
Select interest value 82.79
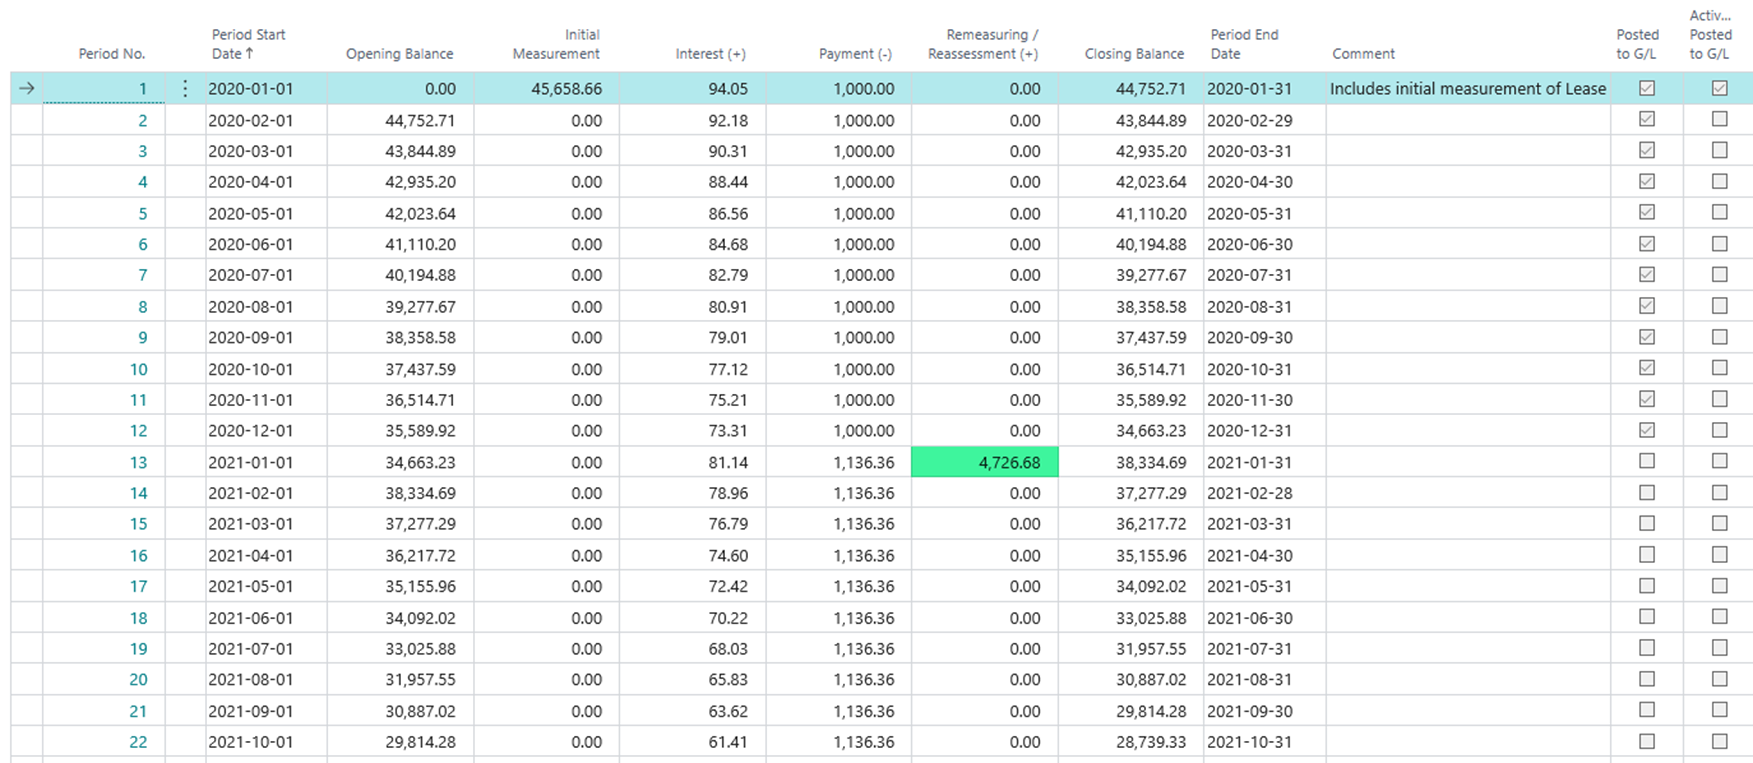pyautogui.click(x=728, y=276)
